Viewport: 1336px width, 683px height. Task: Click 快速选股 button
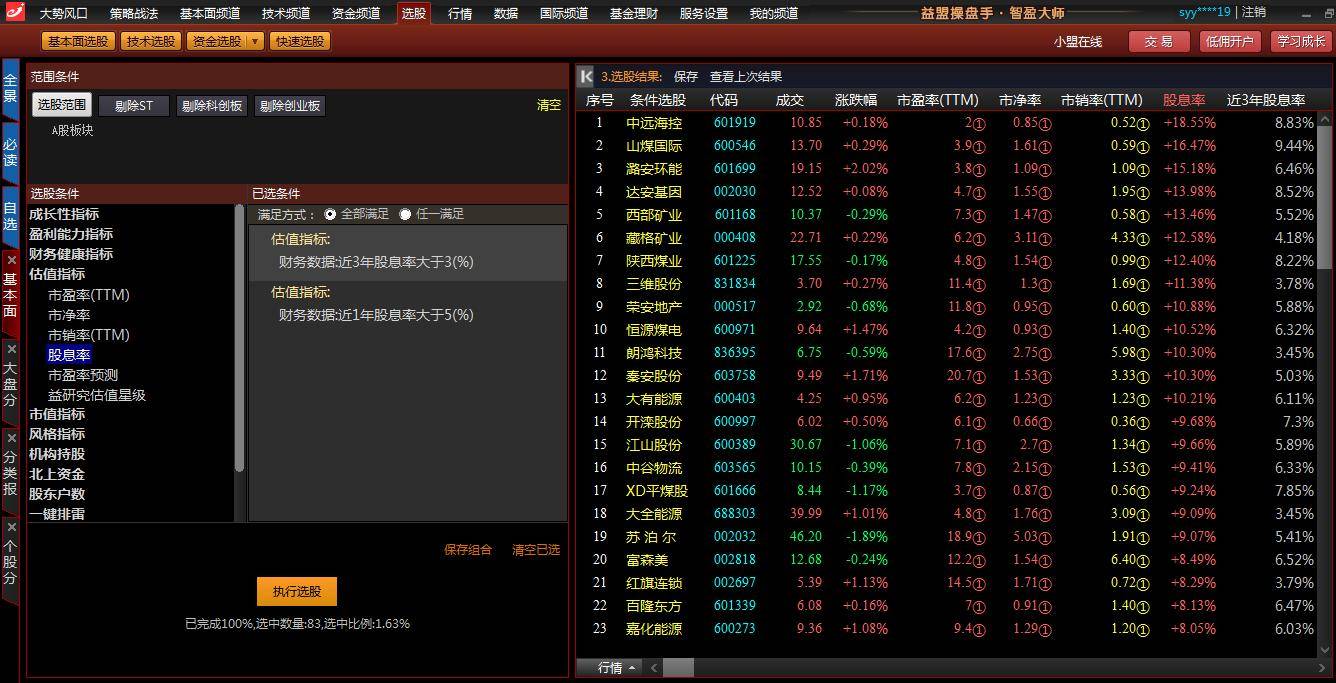300,41
